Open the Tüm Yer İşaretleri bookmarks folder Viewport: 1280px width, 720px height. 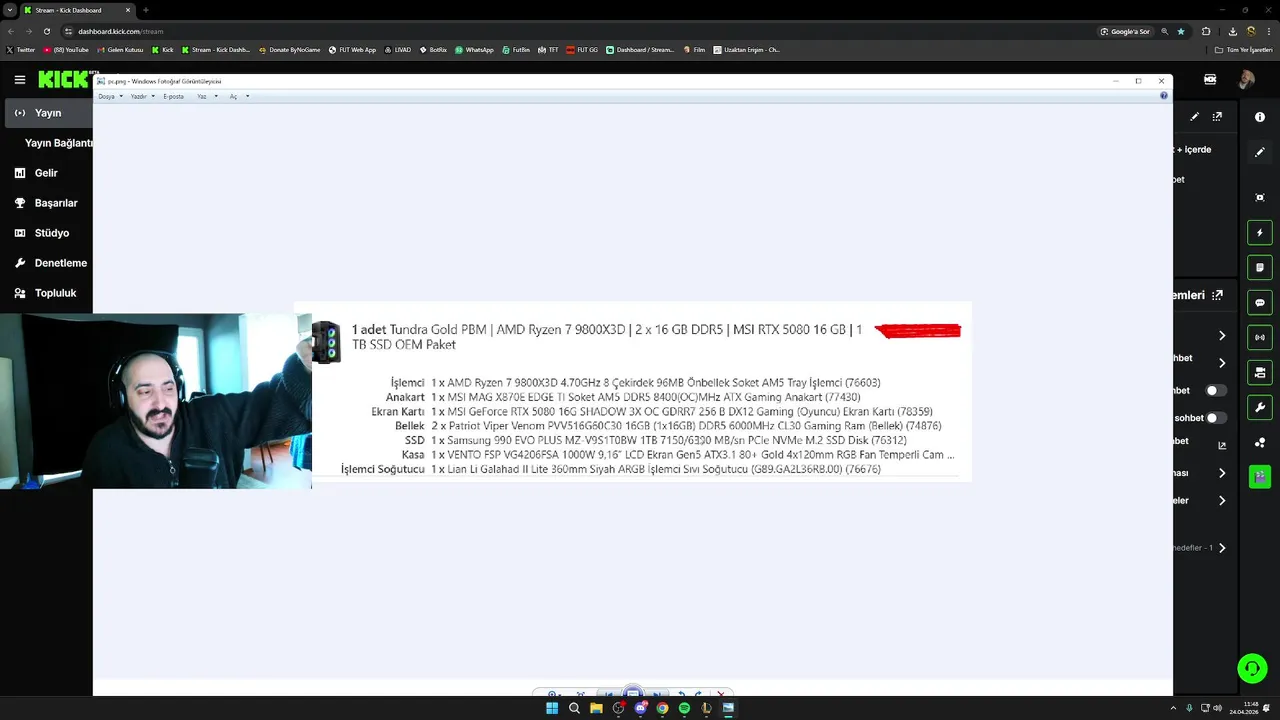pyautogui.click(x=1244, y=49)
